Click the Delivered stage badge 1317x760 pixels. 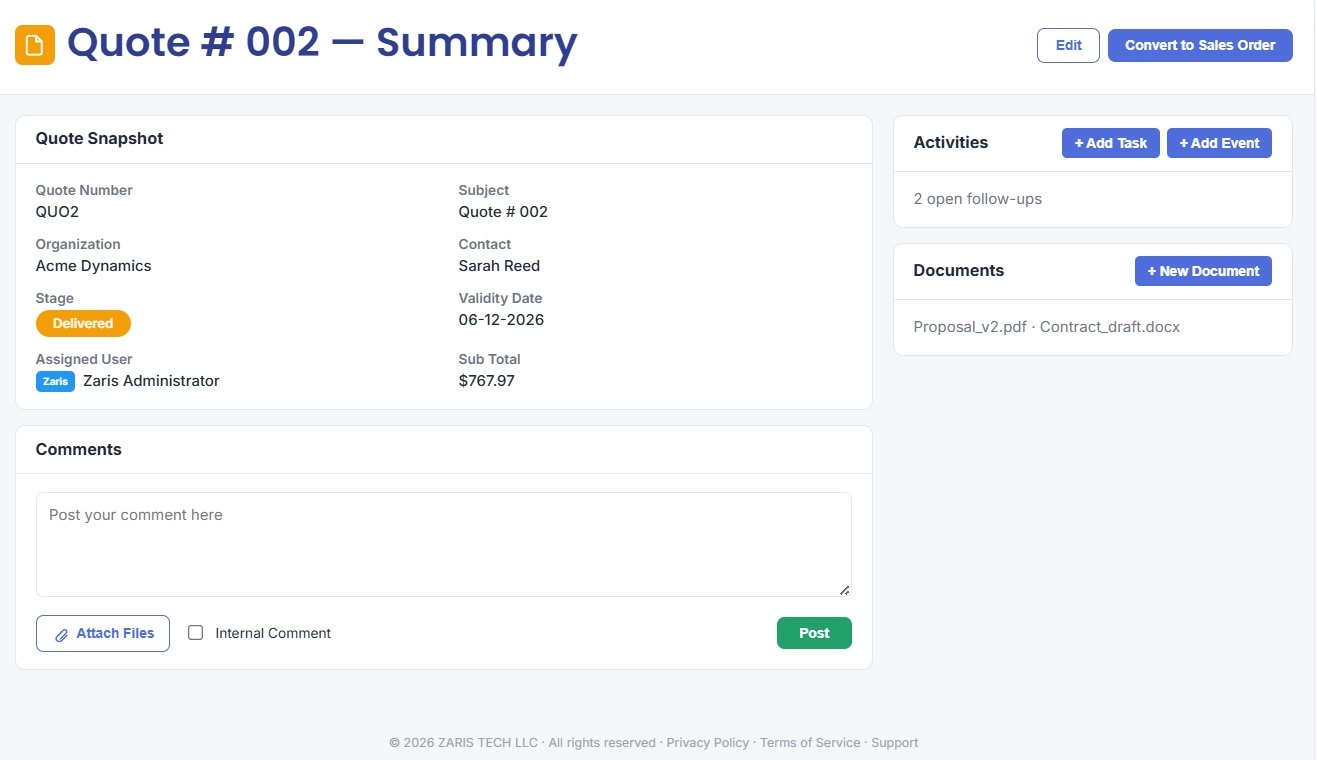point(83,324)
